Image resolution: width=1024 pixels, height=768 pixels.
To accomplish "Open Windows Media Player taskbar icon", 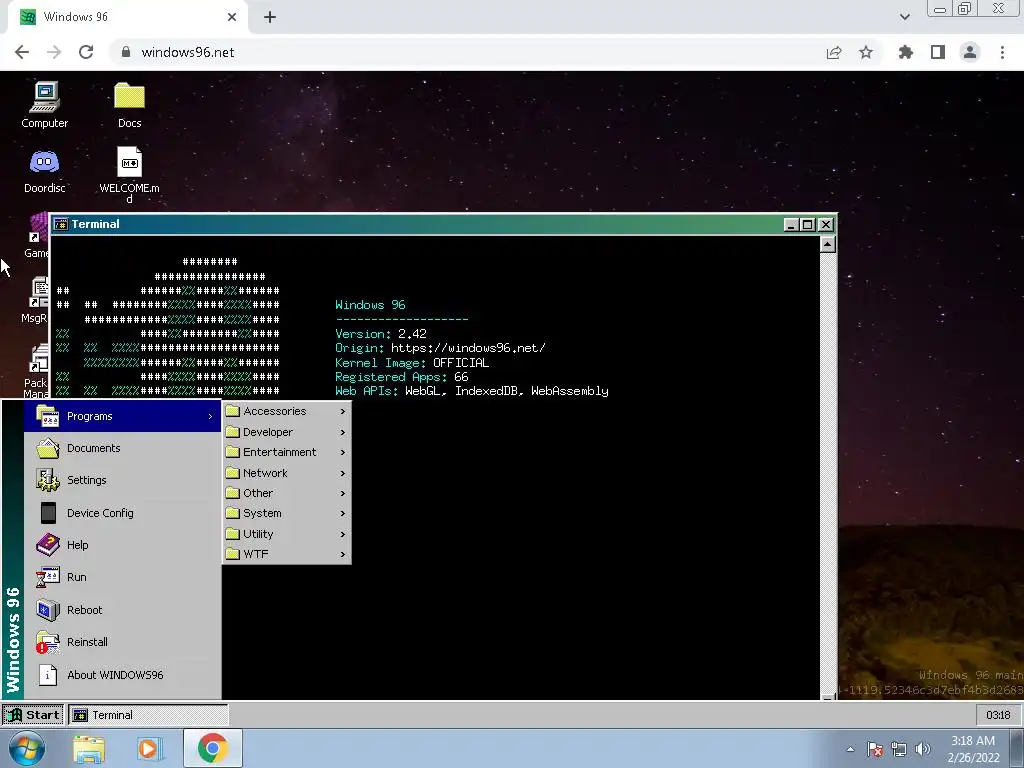I will pyautogui.click(x=149, y=749).
